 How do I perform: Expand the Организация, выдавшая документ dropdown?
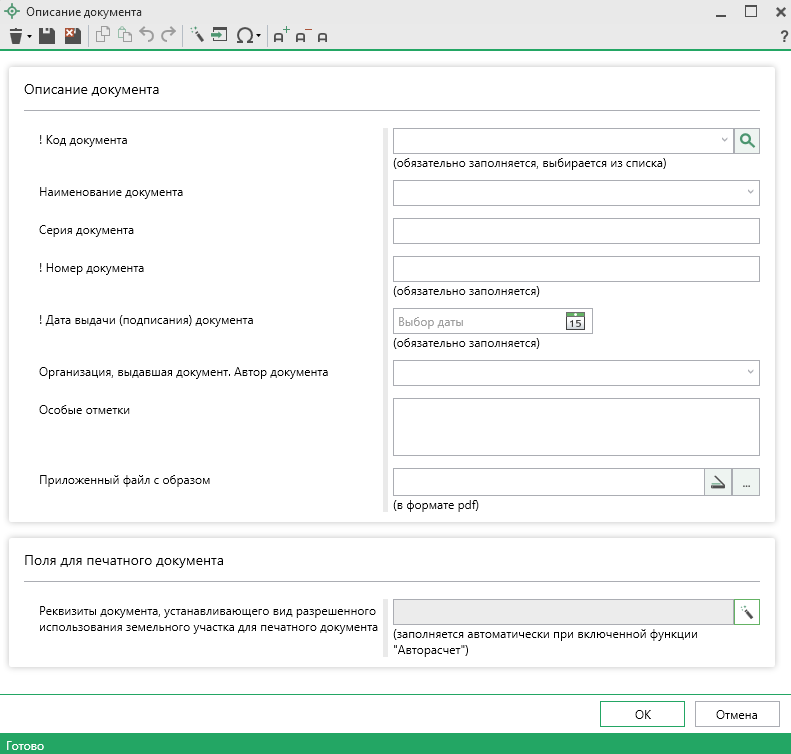pyautogui.click(x=749, y=373)
